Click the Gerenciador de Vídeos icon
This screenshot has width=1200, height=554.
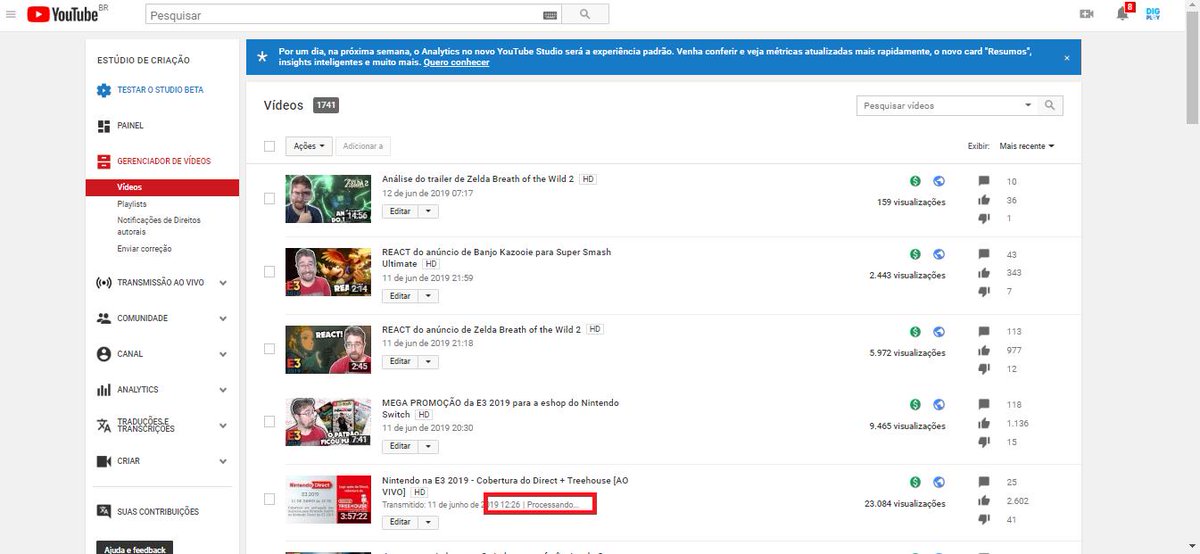104,161
